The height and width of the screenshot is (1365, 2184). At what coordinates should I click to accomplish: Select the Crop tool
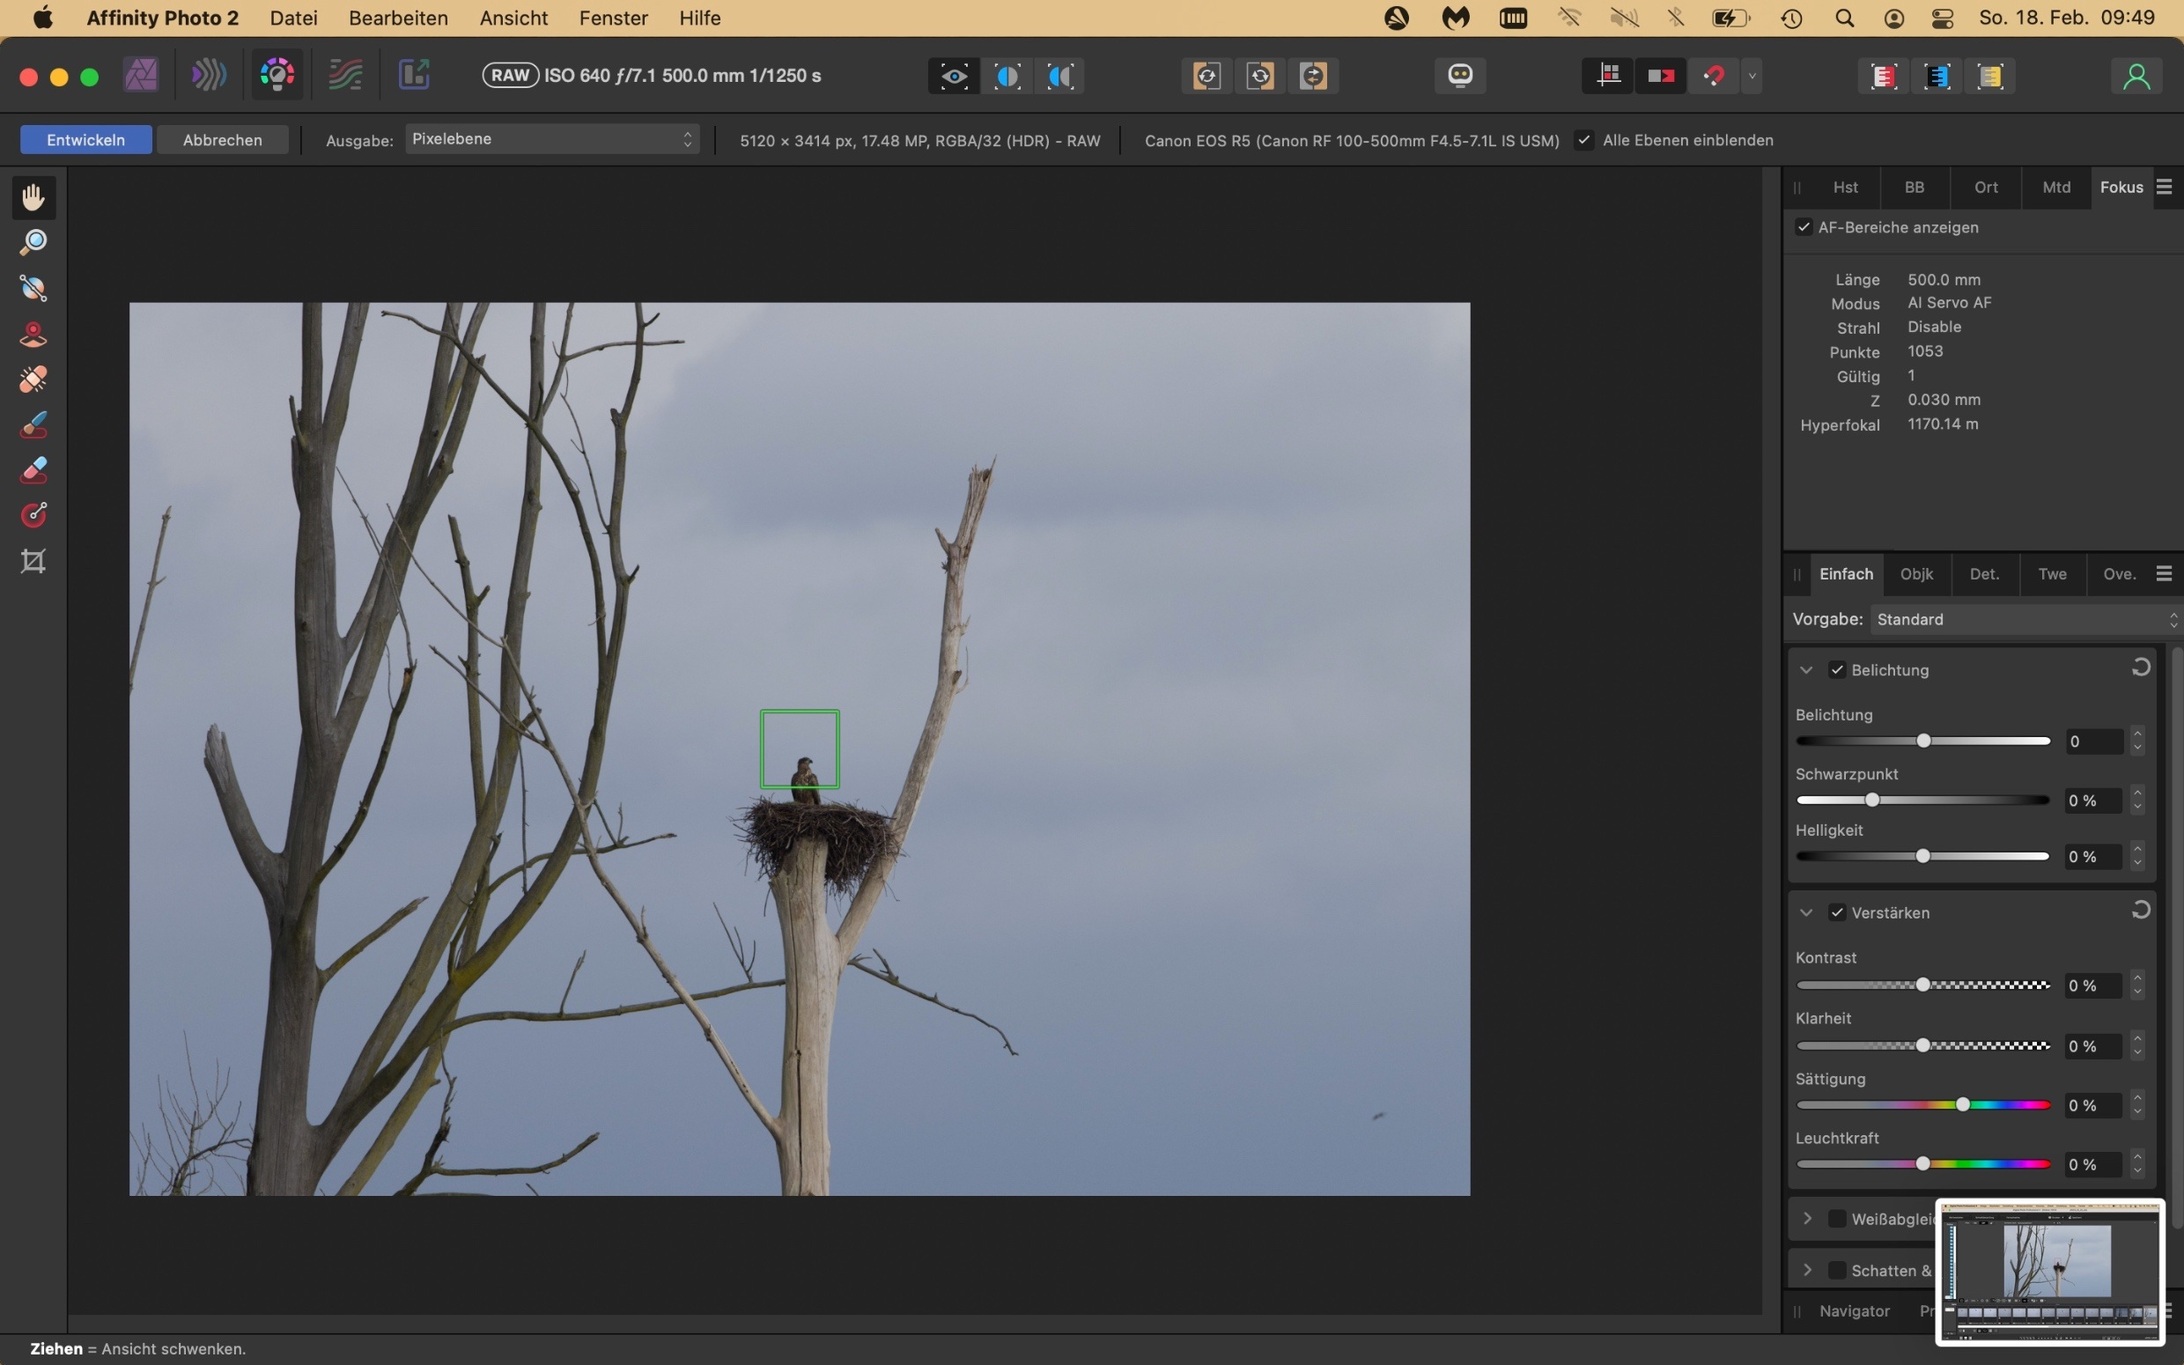(33, 561)
